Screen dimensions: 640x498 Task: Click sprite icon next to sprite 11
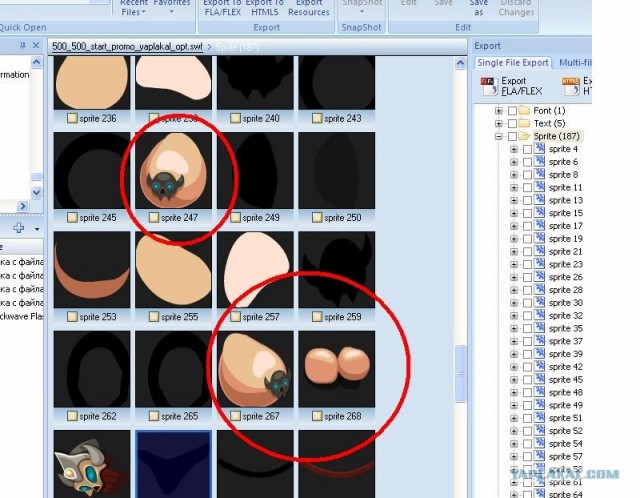pyautogui.click(x=539, y=187)
